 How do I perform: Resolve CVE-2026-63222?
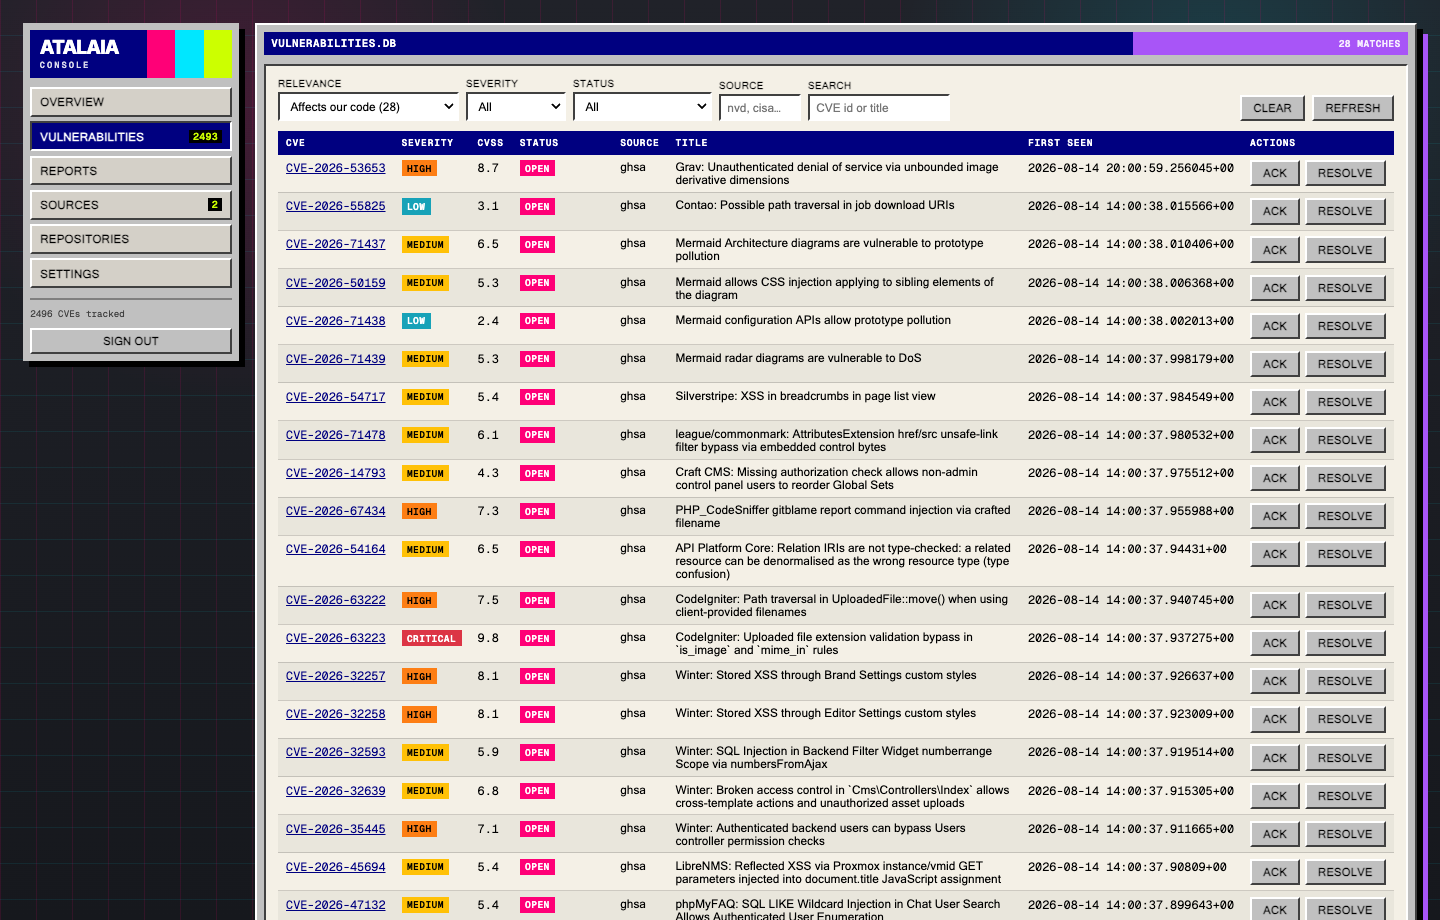1345,605
